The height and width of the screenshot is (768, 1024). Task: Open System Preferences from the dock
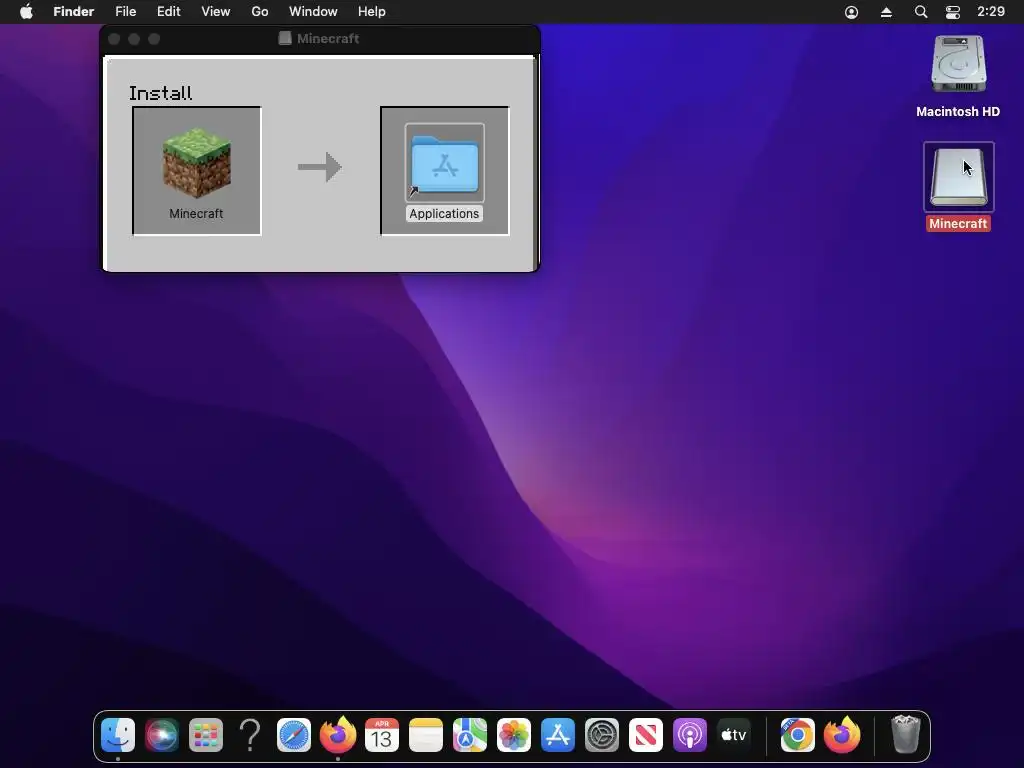coord(601,735)
